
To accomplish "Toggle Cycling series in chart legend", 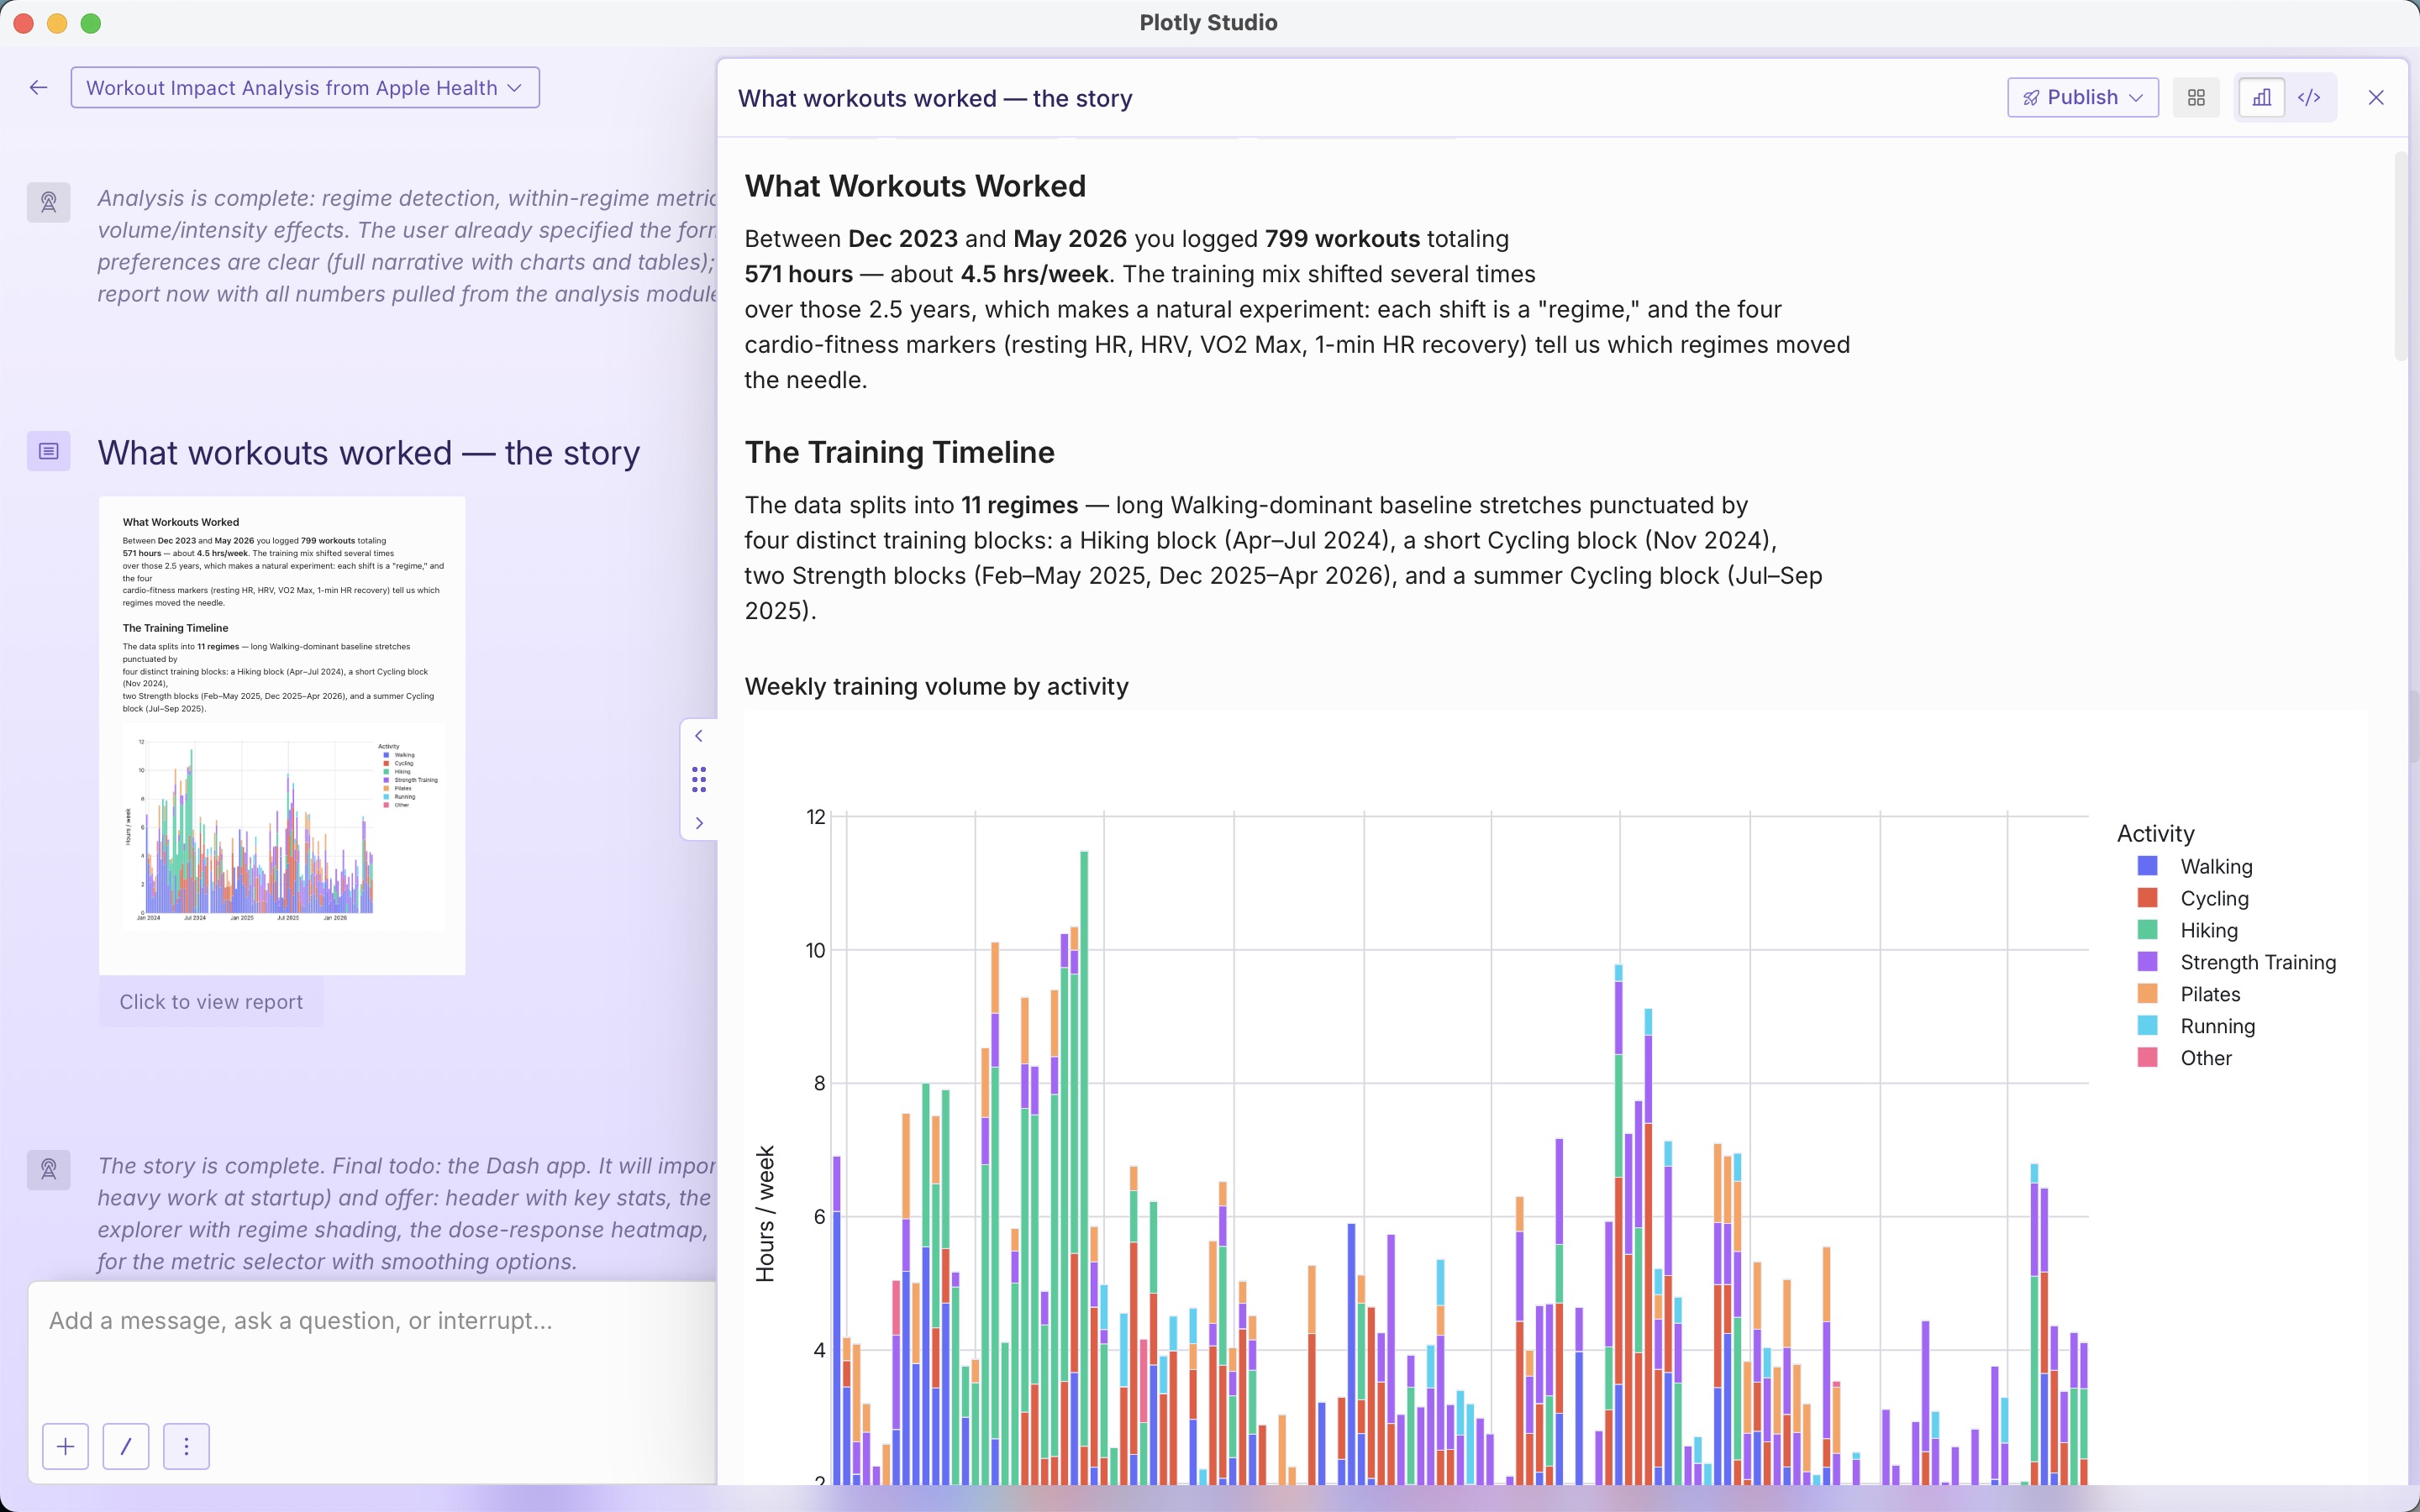I will point(2192,899).
